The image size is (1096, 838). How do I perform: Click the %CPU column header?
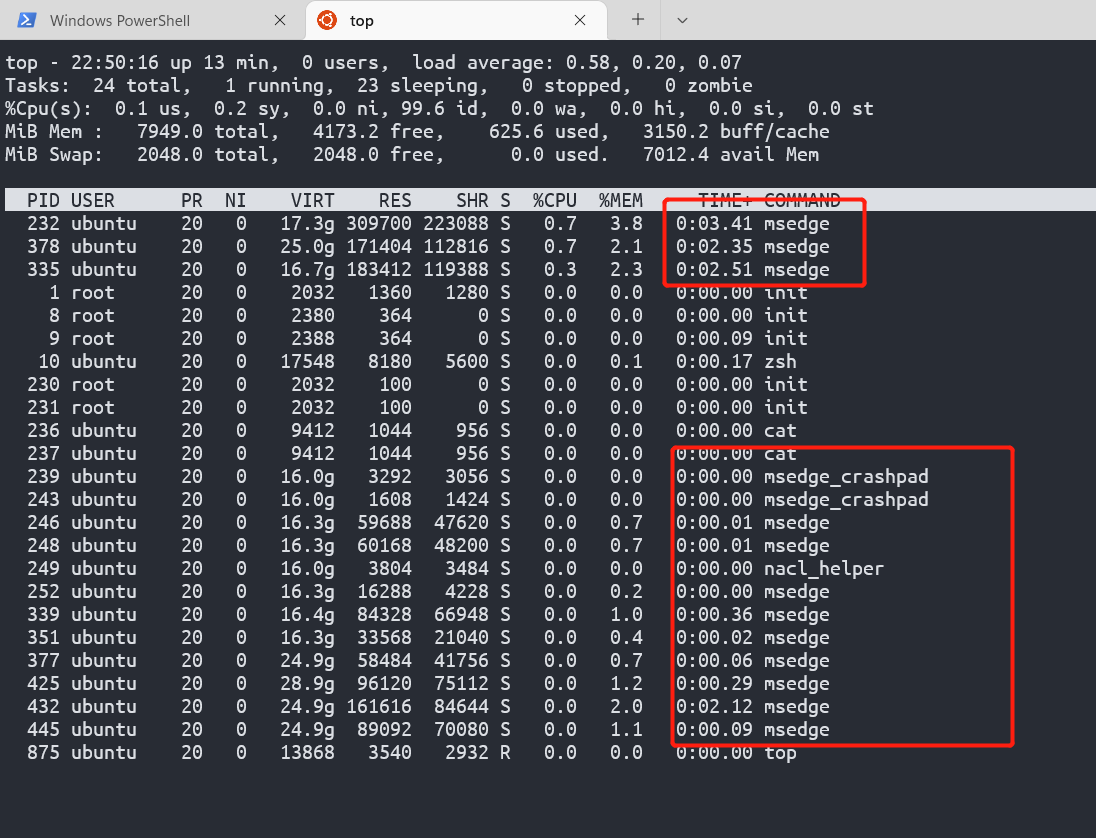[555, 200]
